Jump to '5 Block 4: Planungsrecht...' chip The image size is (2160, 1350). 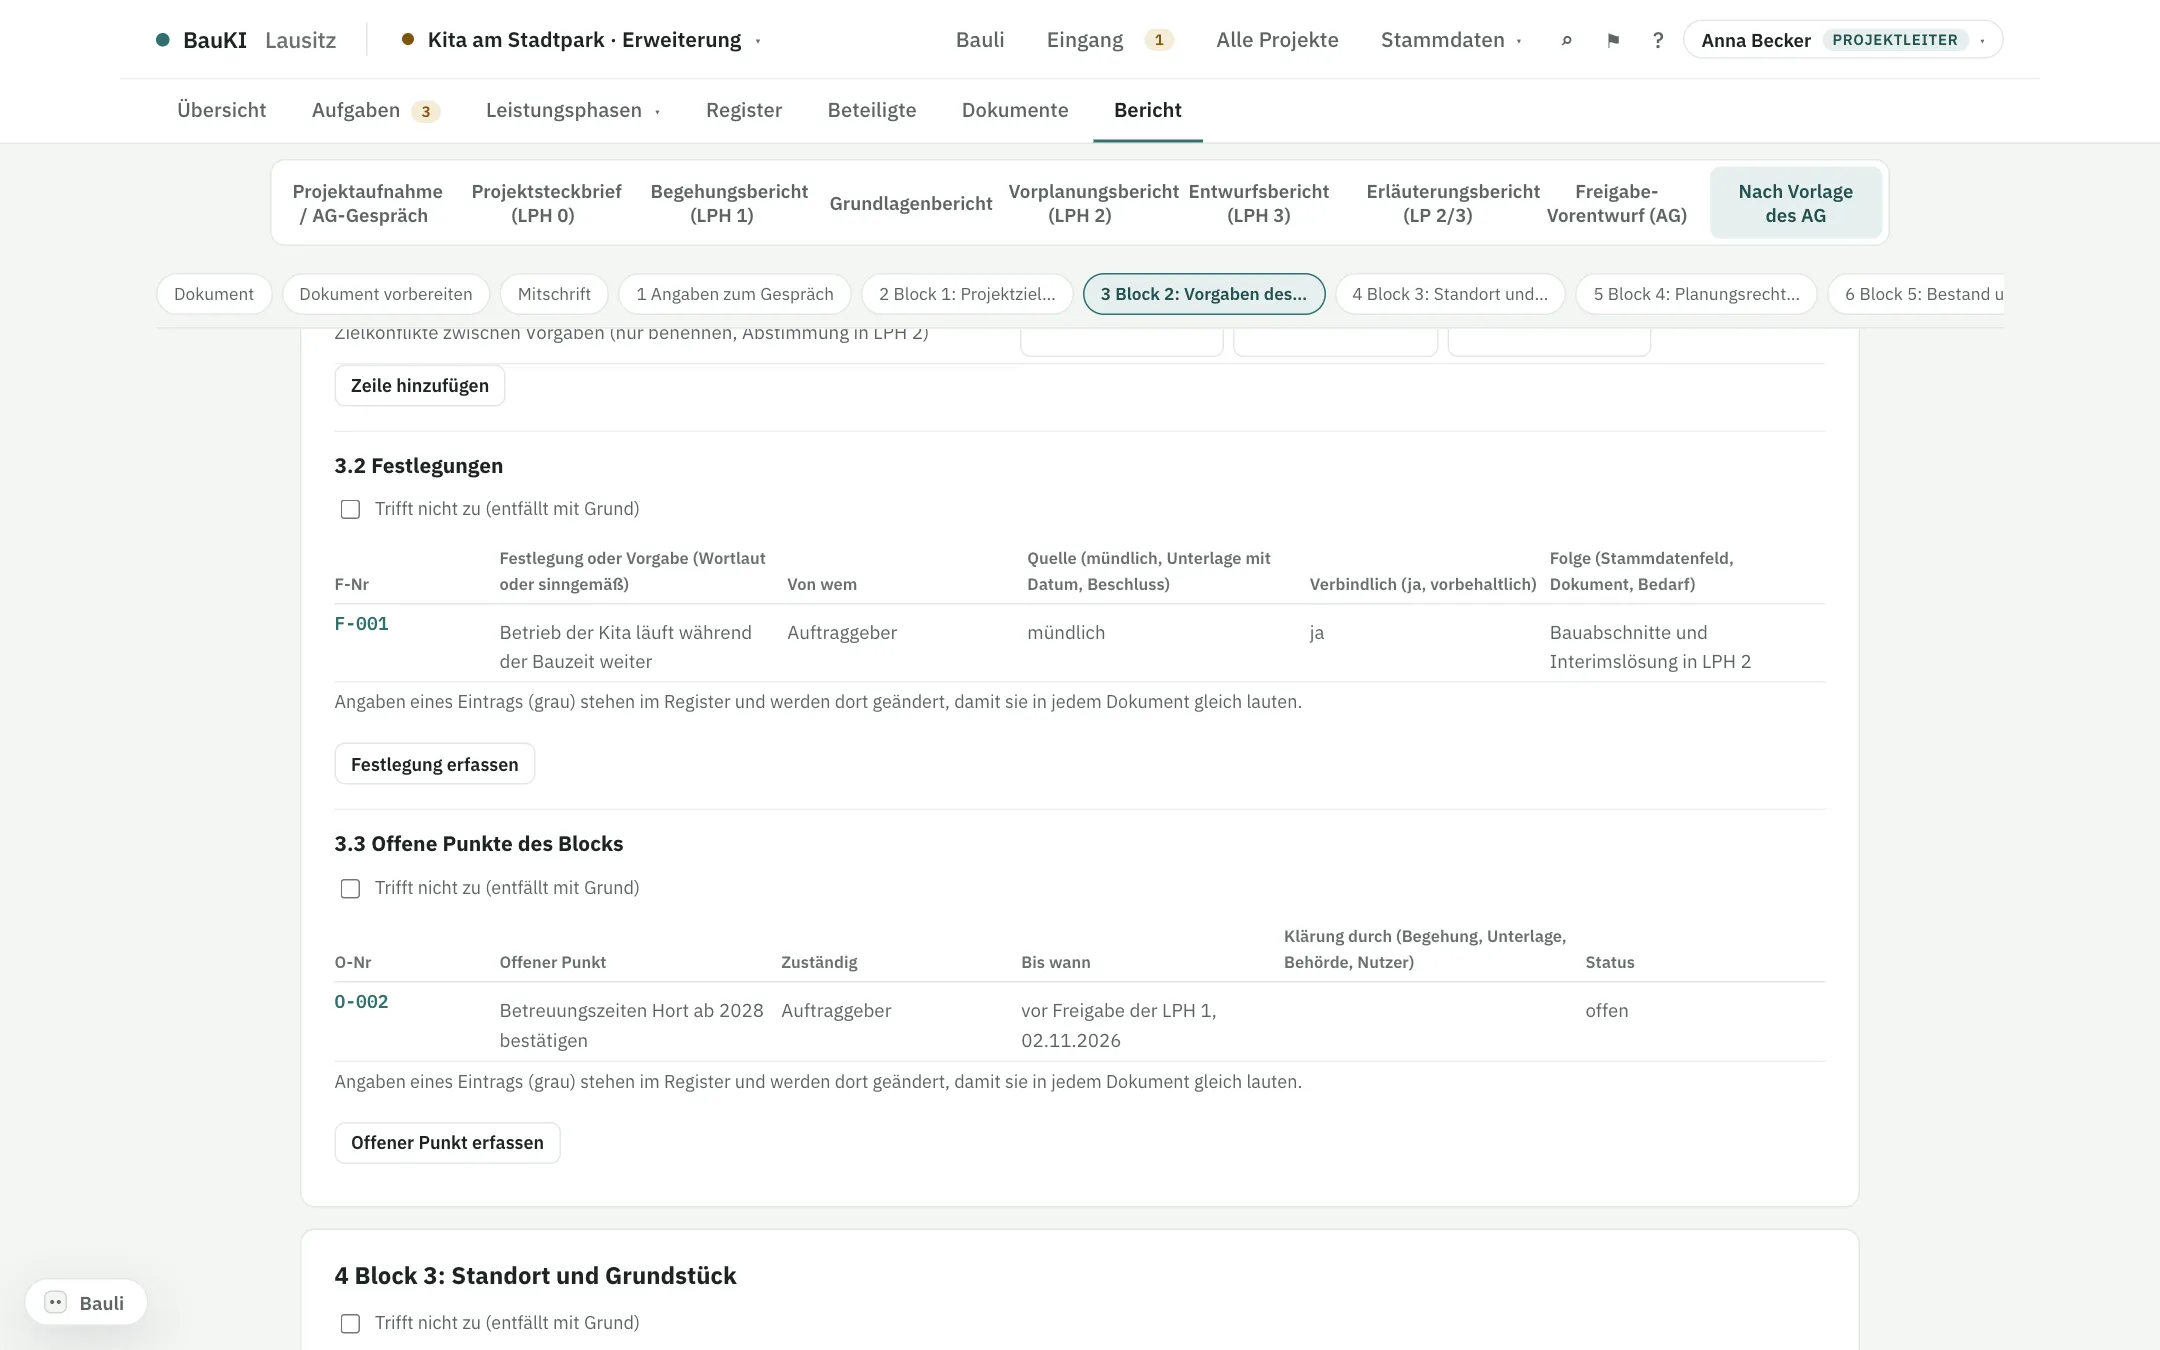[1697, 294]
